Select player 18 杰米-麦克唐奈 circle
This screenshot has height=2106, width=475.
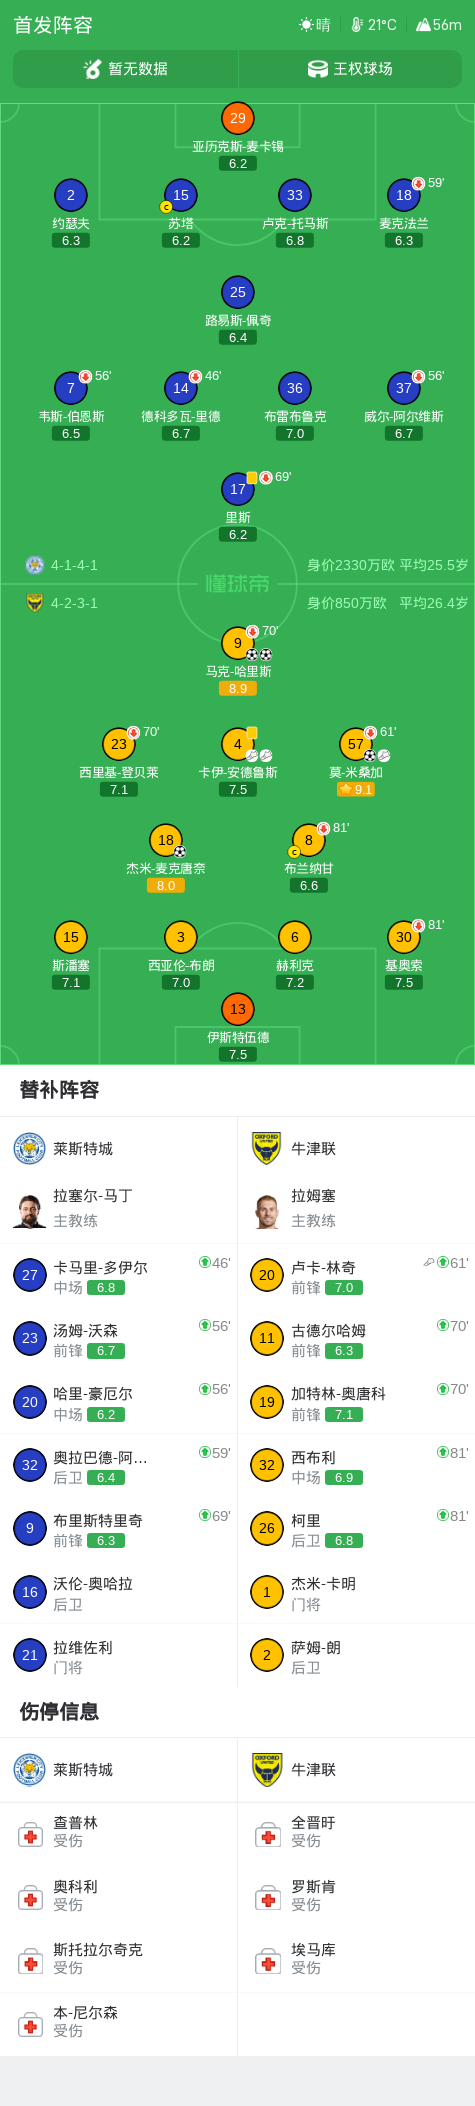(166, 840)
